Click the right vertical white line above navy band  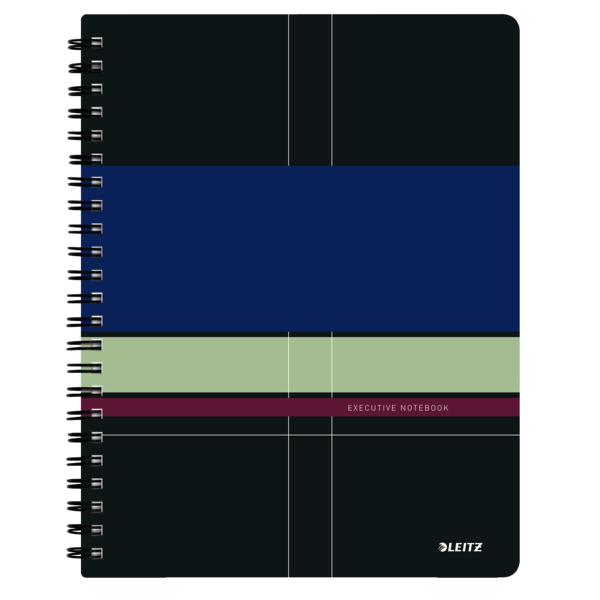coord(331,90)
